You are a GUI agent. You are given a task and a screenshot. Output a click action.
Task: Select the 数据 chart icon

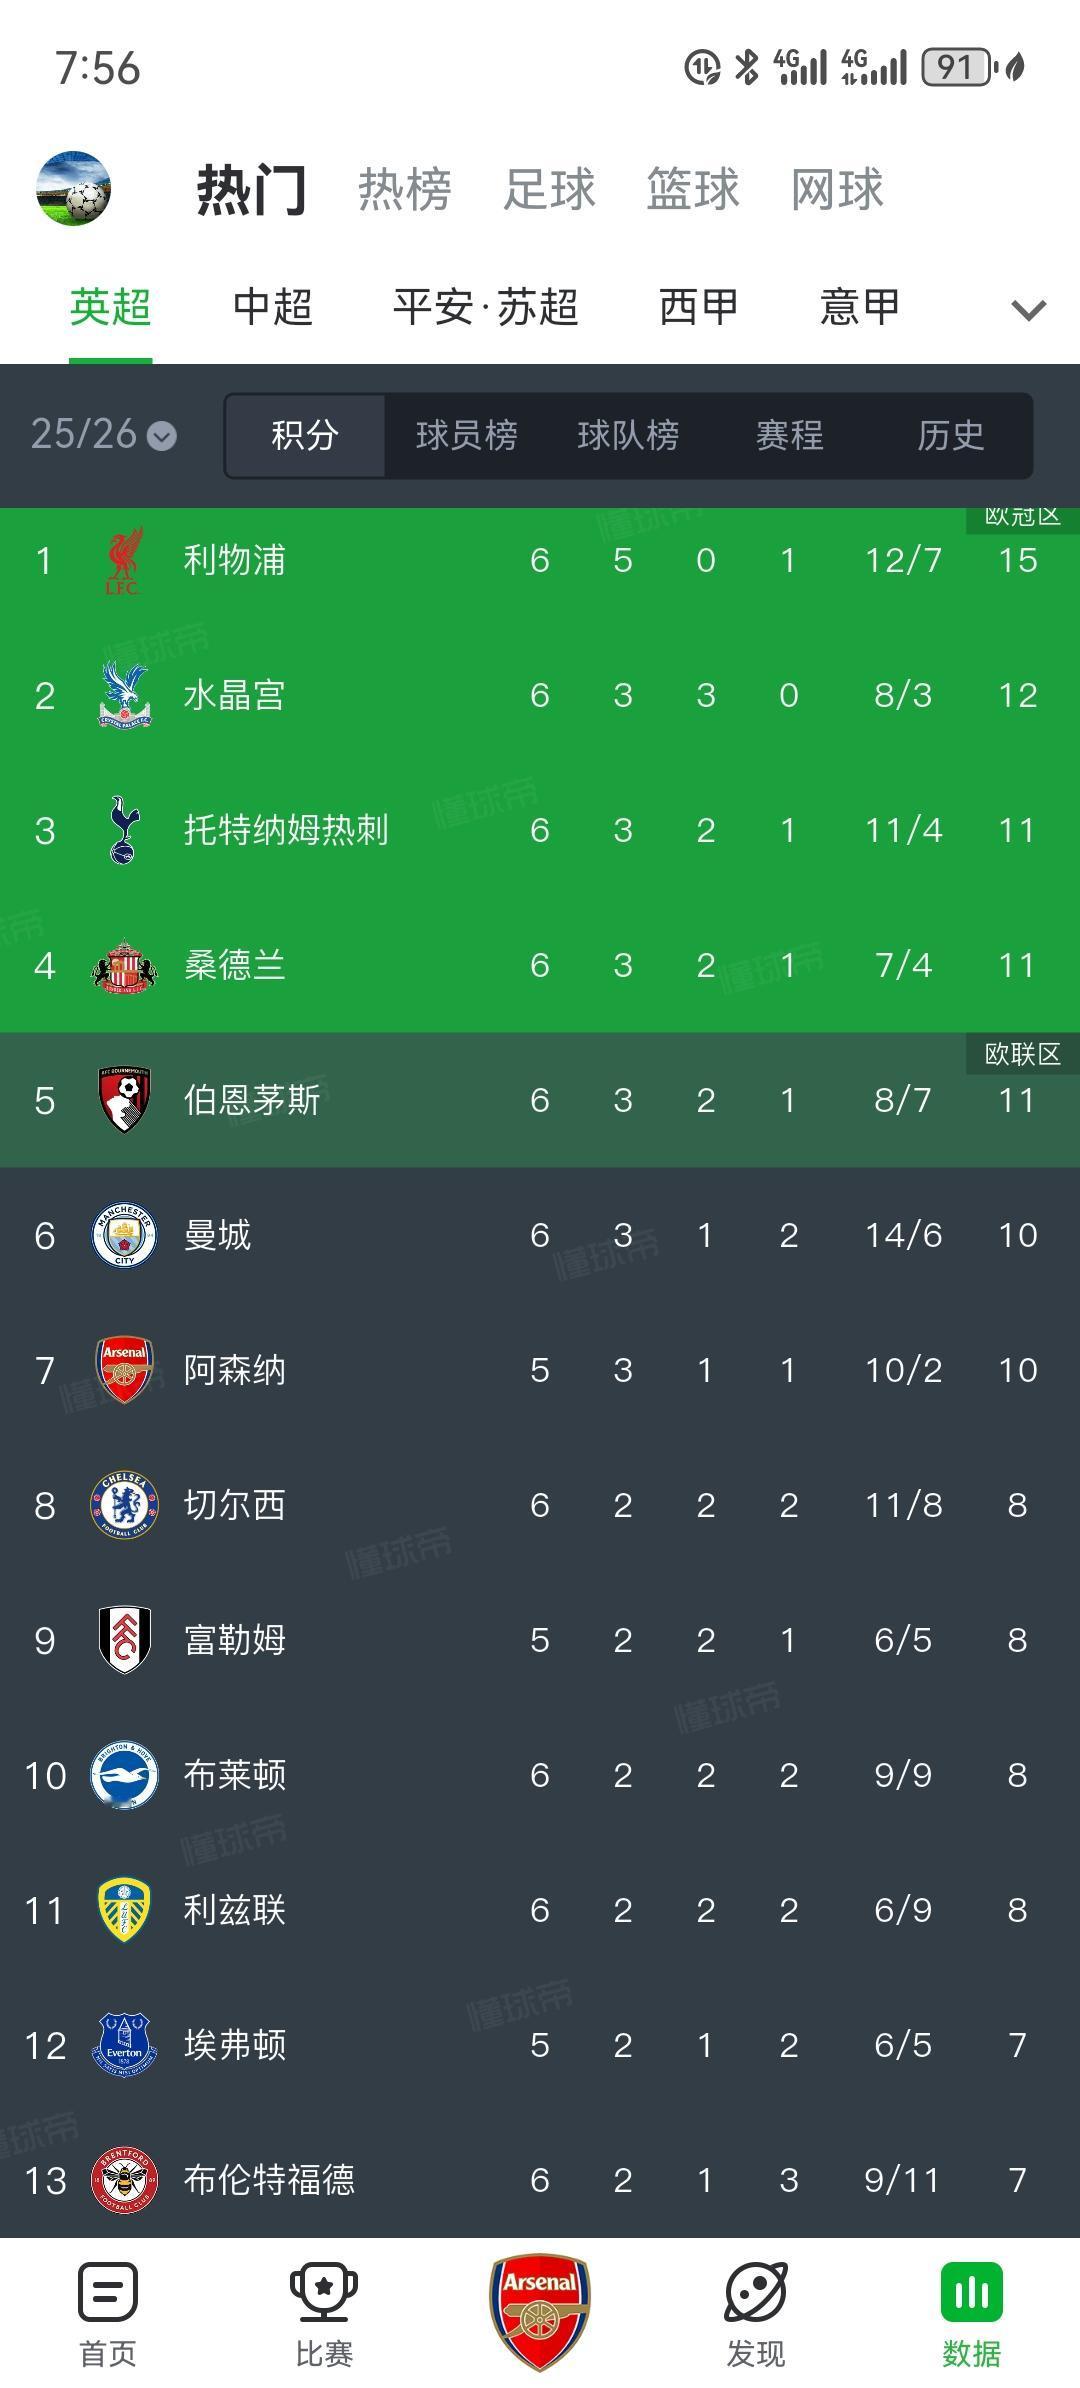[972, 2291]
